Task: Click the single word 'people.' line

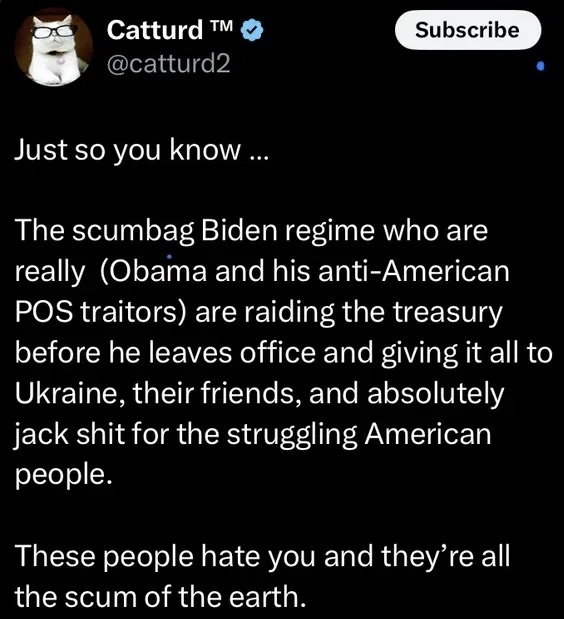Action: 64,475
